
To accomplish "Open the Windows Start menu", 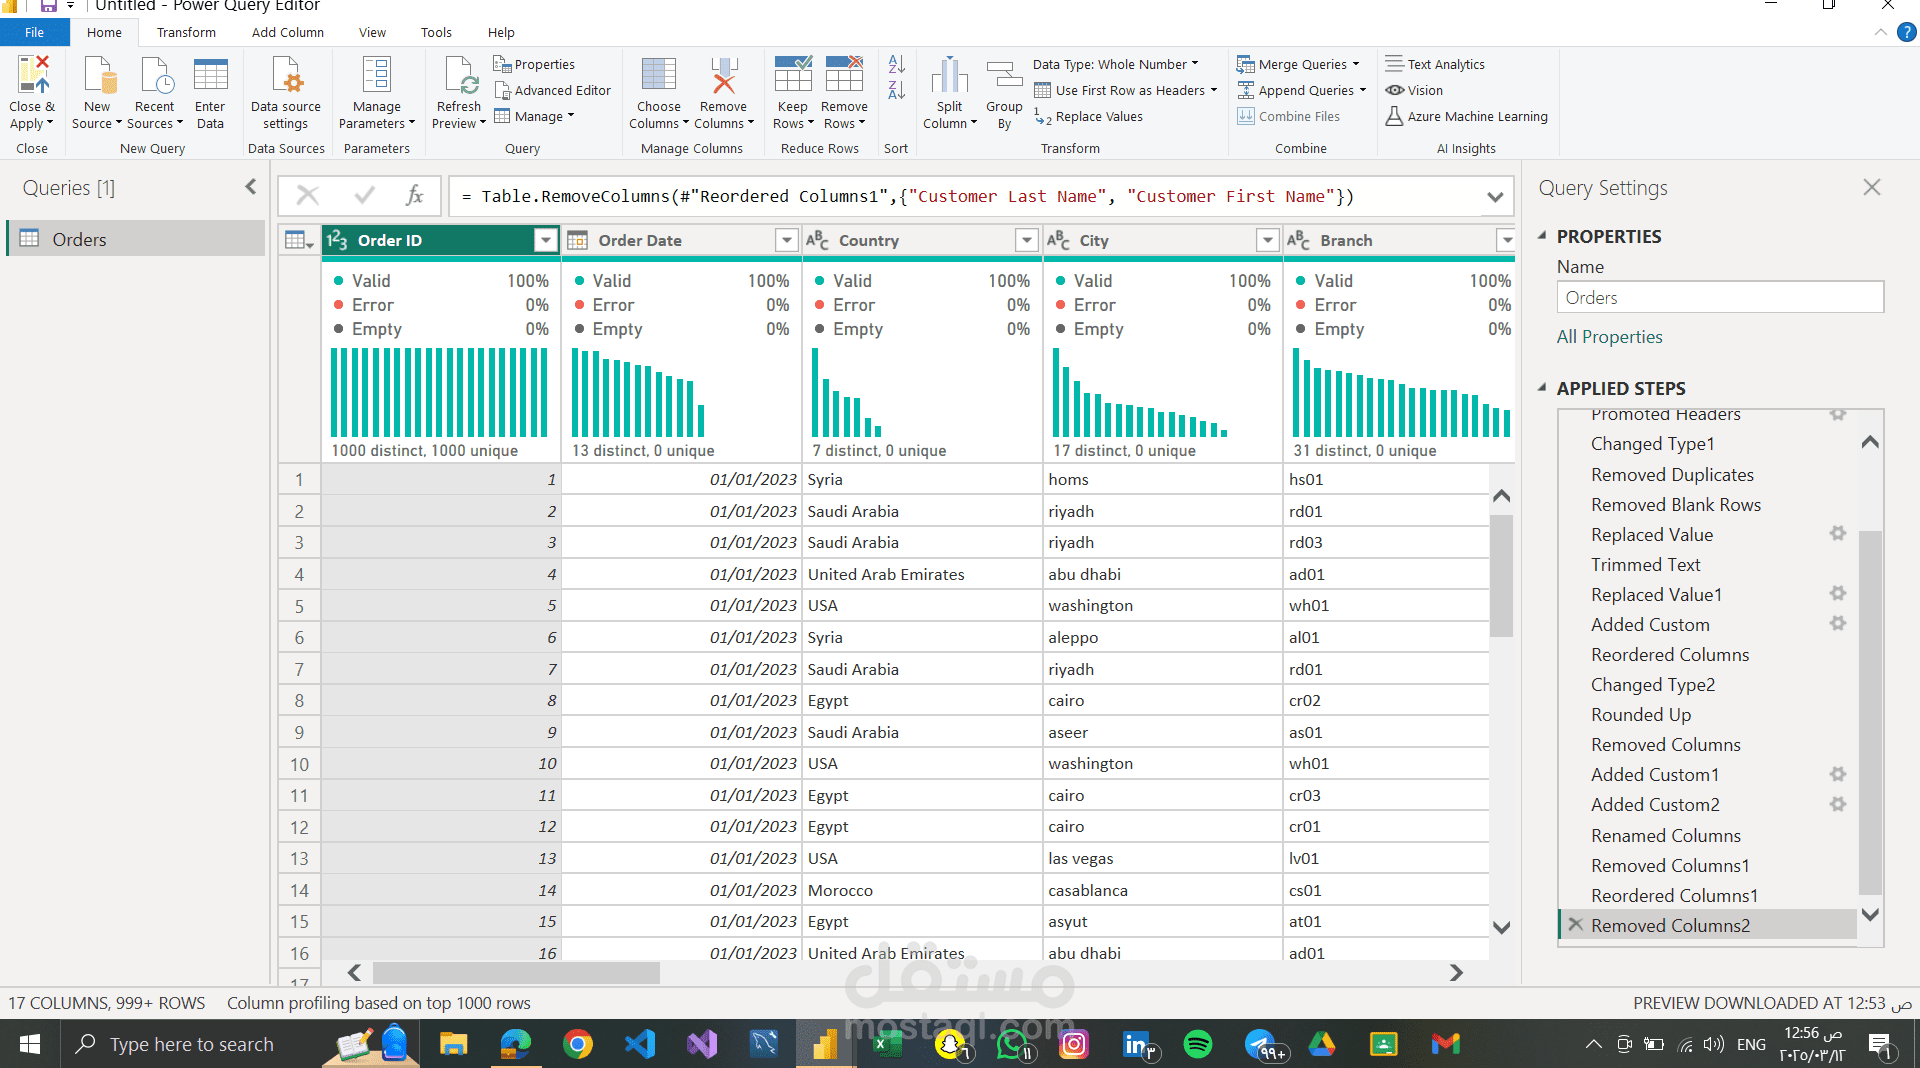I will [30, 1044].
